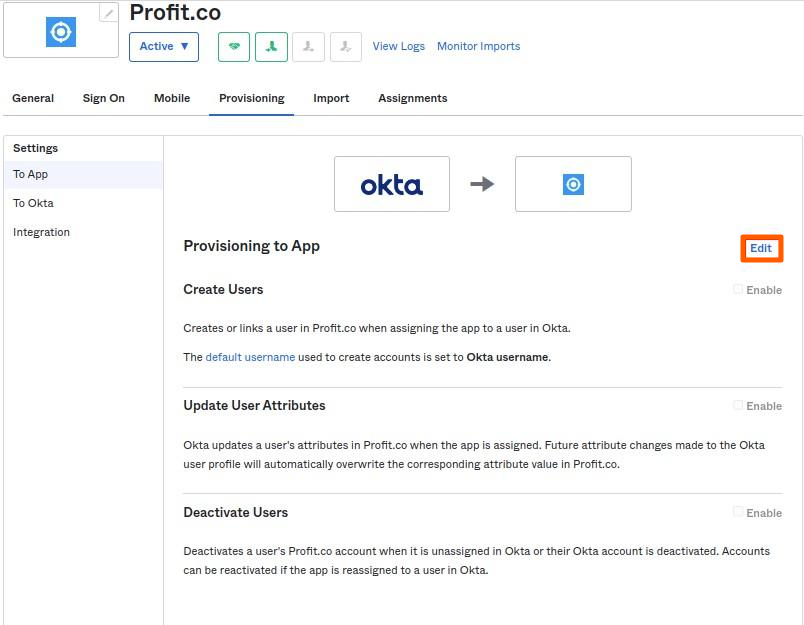Click the pencil edit logo icon
The image size is (804, 625).
click(x=109, y=13)
